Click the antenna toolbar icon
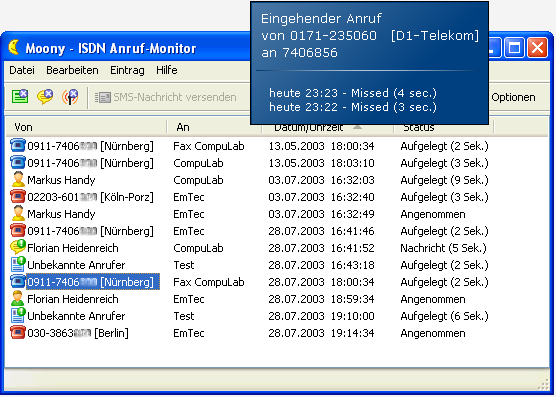Viewport: 556px width, 397px height. (x=70, y=97)
